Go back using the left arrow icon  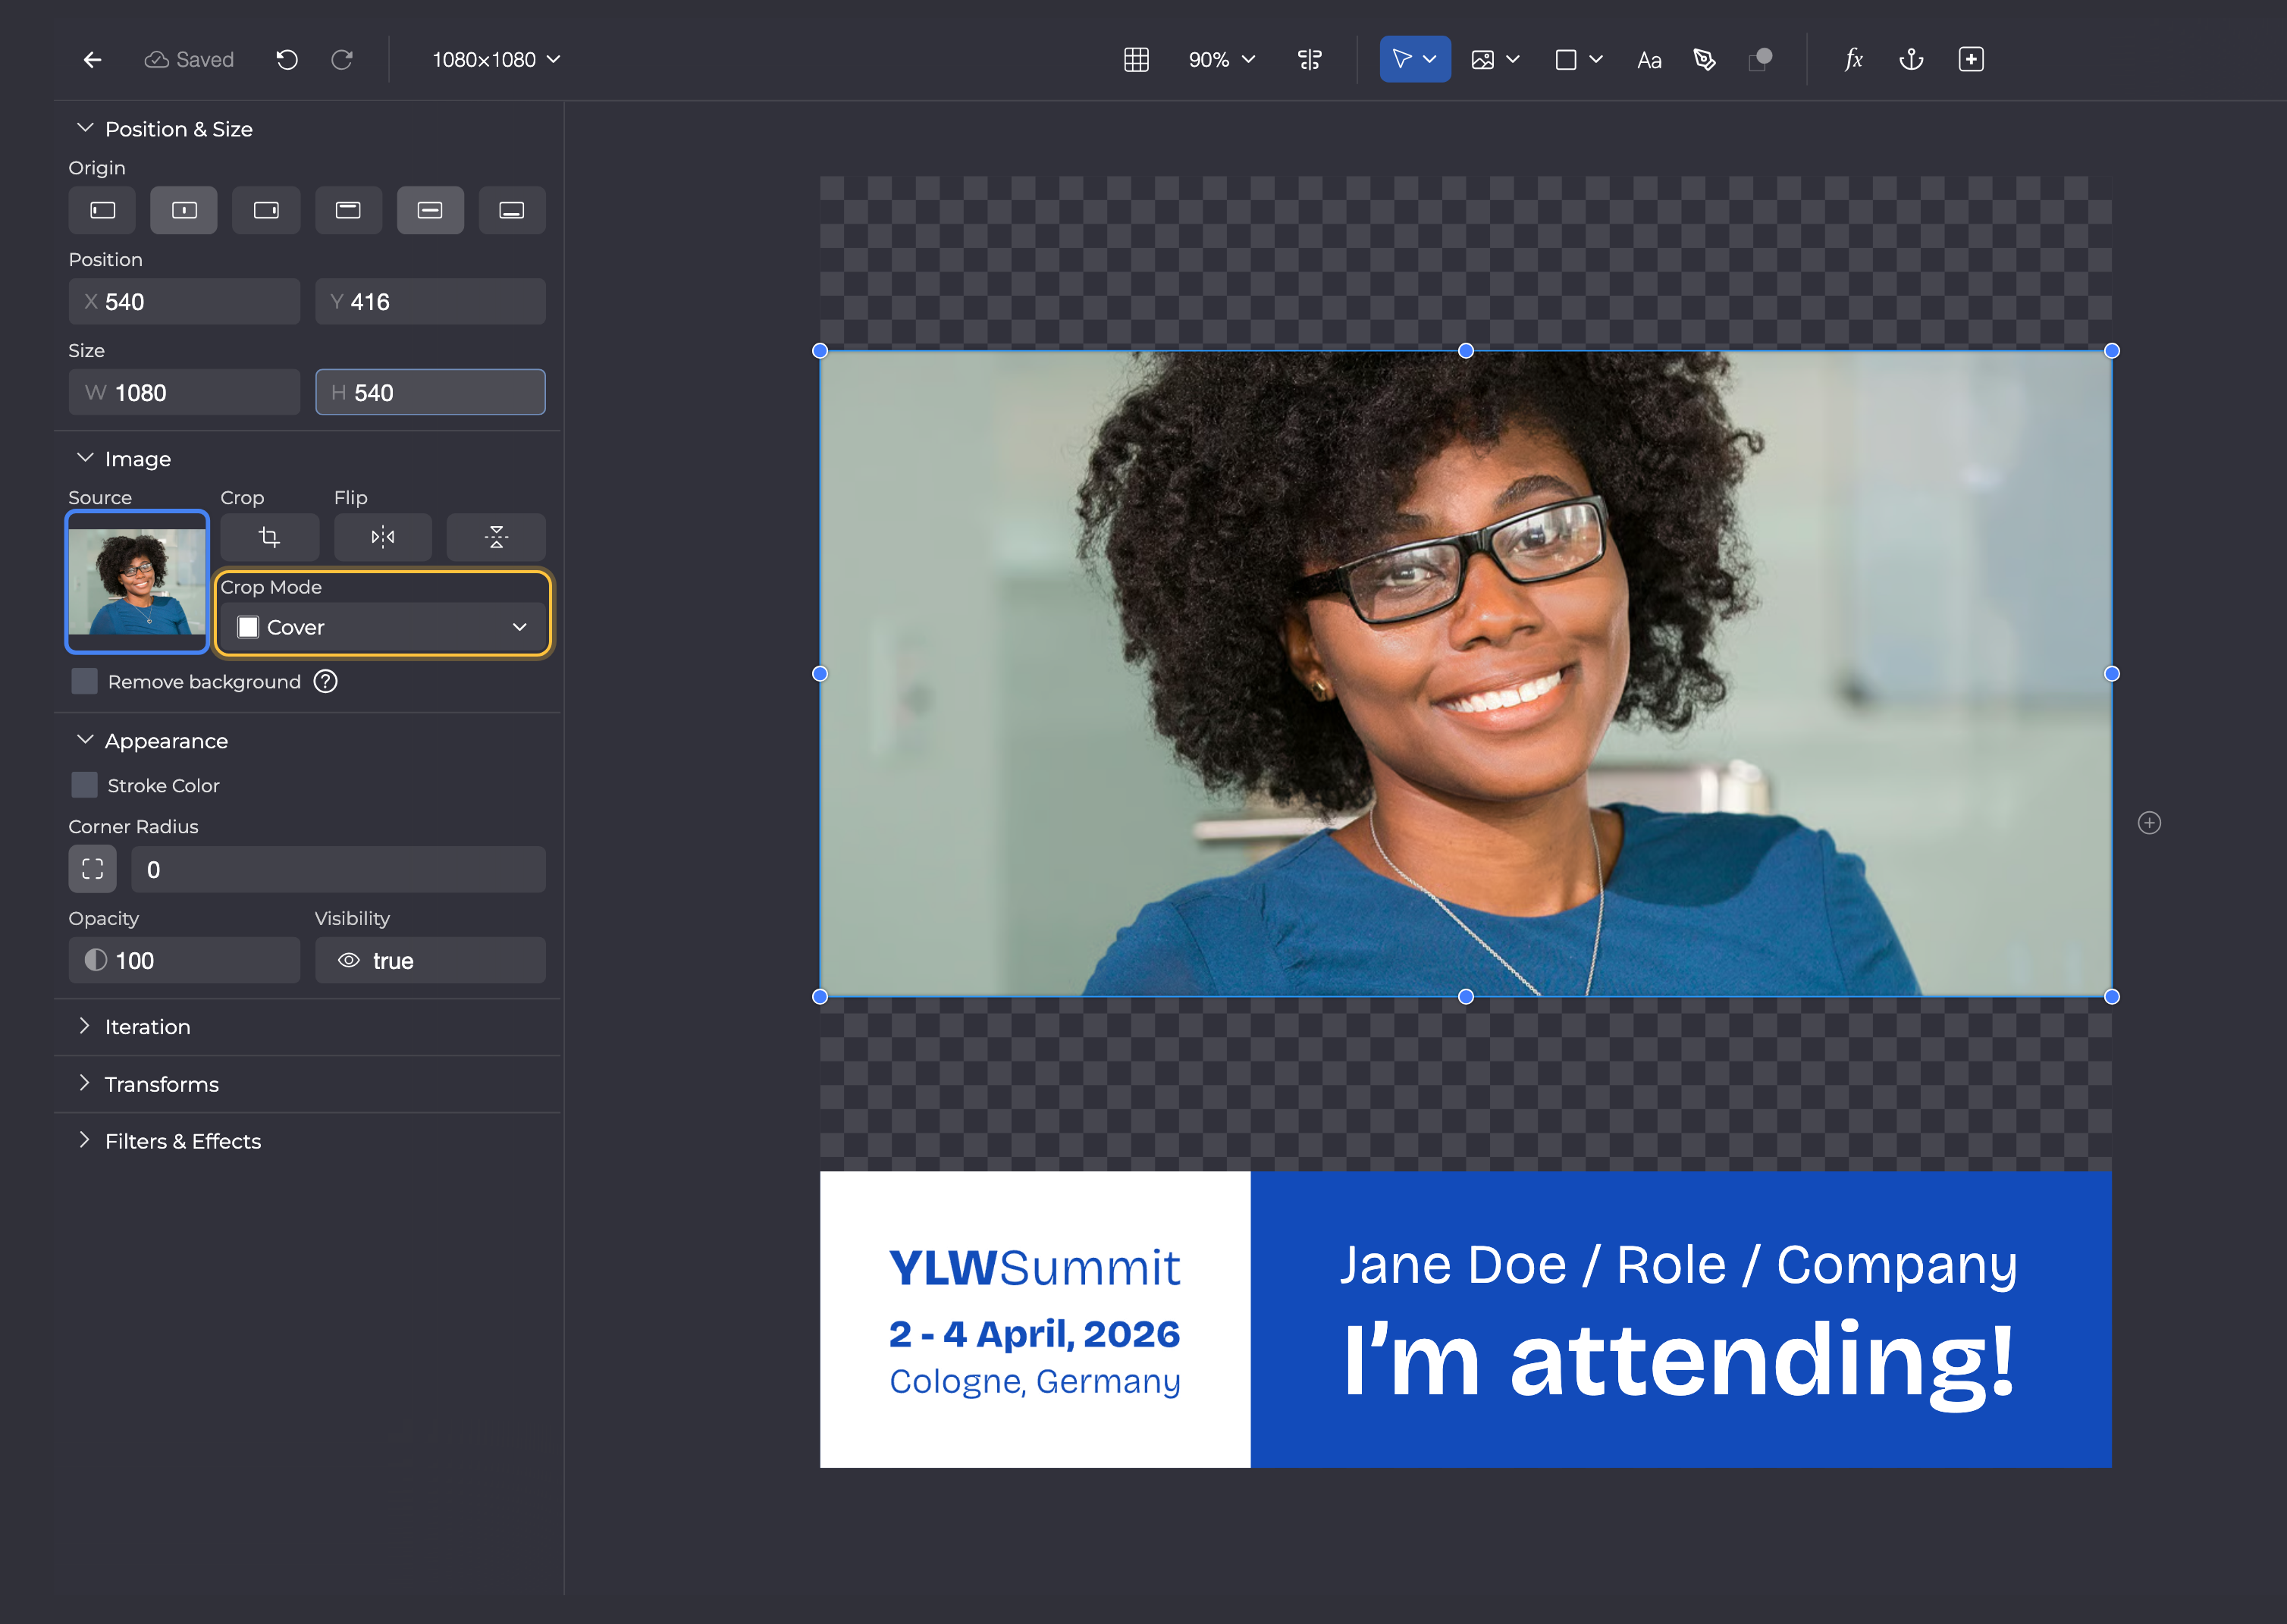coord(92,60)
